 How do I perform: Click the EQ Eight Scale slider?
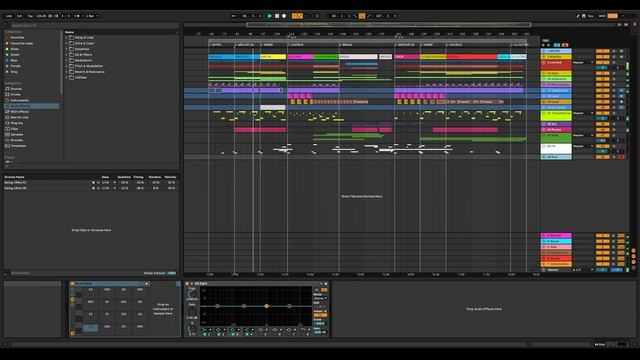point(320,324)
